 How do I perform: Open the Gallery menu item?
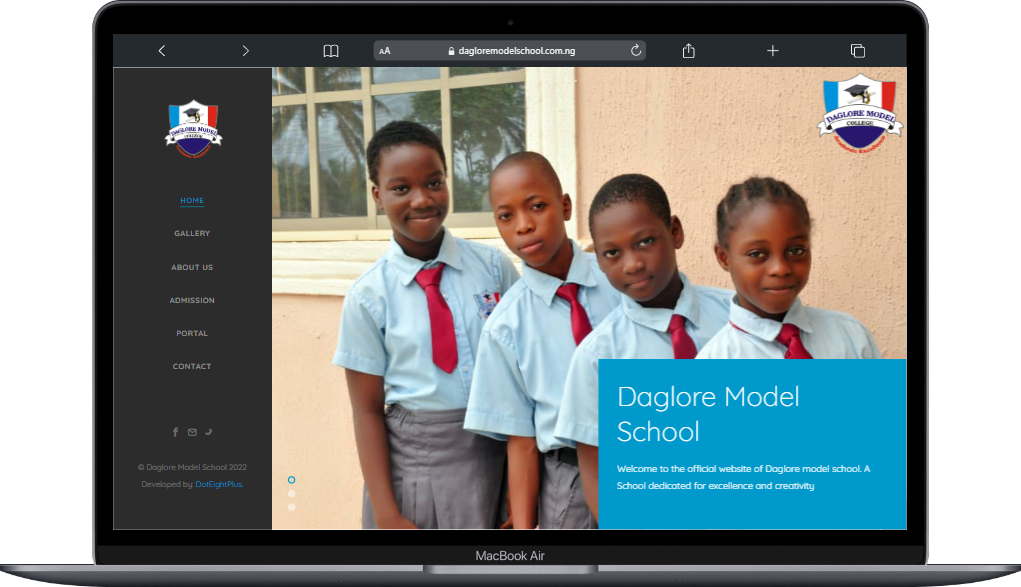point(192,234)
